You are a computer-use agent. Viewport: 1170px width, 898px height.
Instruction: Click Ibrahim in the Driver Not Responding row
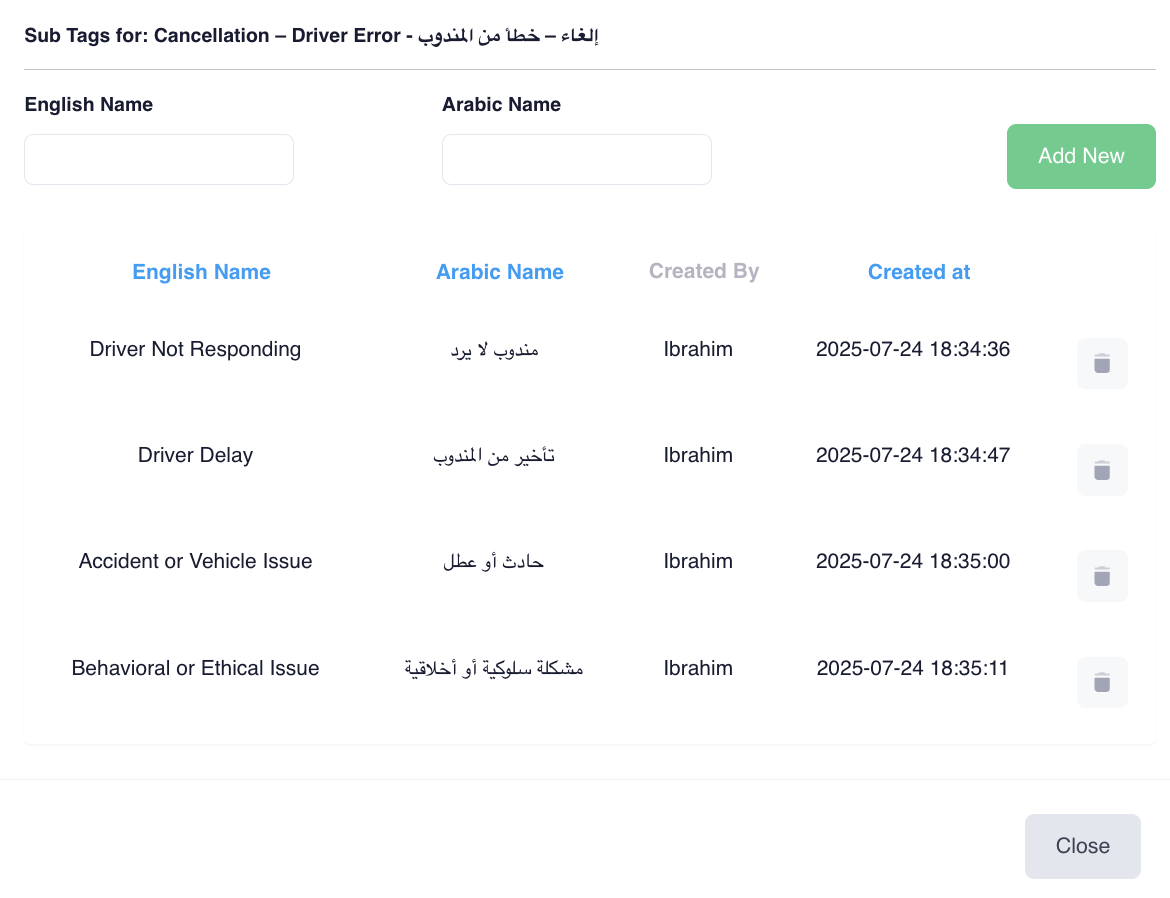(698, 349)
